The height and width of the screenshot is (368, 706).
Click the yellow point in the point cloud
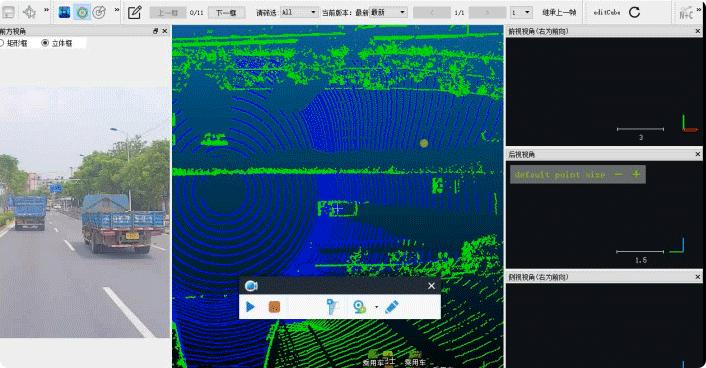pos(424,143)
